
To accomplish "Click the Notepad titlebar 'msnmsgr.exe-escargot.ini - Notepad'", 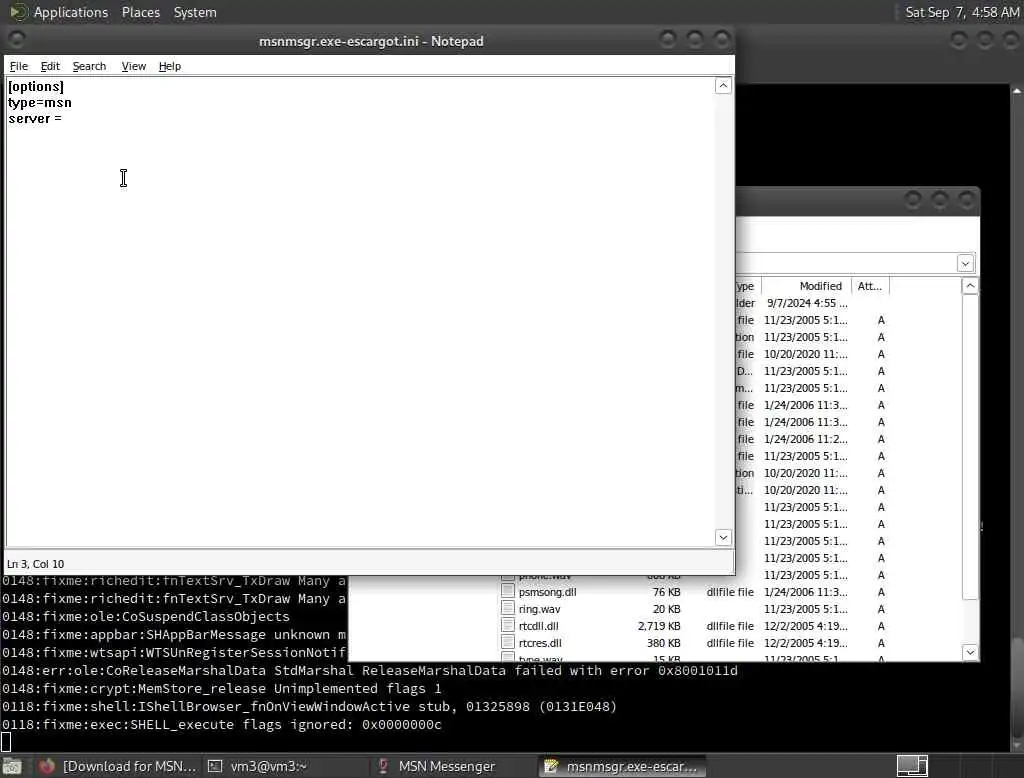I will [x=371, y=41].
